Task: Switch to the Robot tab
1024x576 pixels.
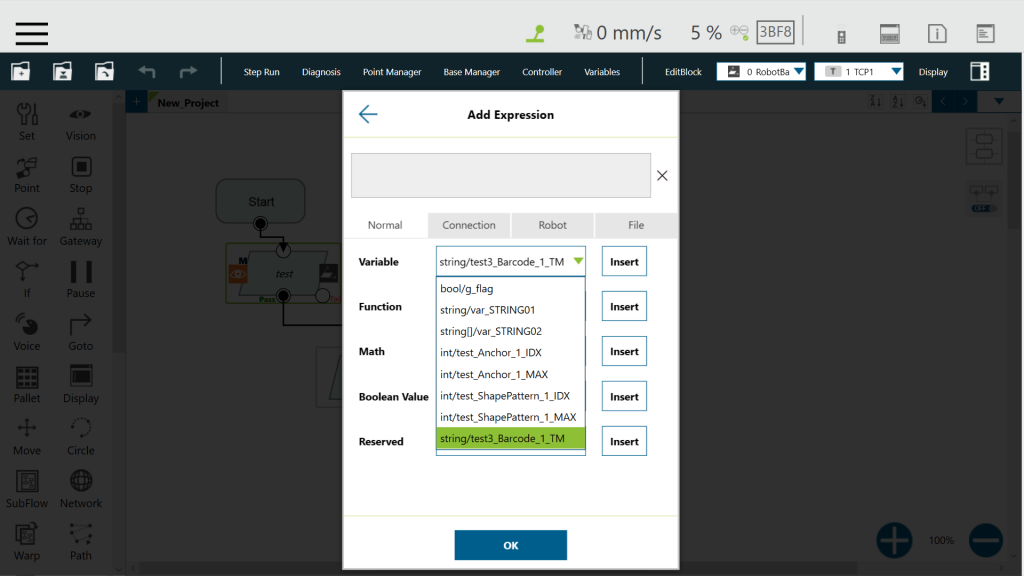Action: (x=552, y=225)
